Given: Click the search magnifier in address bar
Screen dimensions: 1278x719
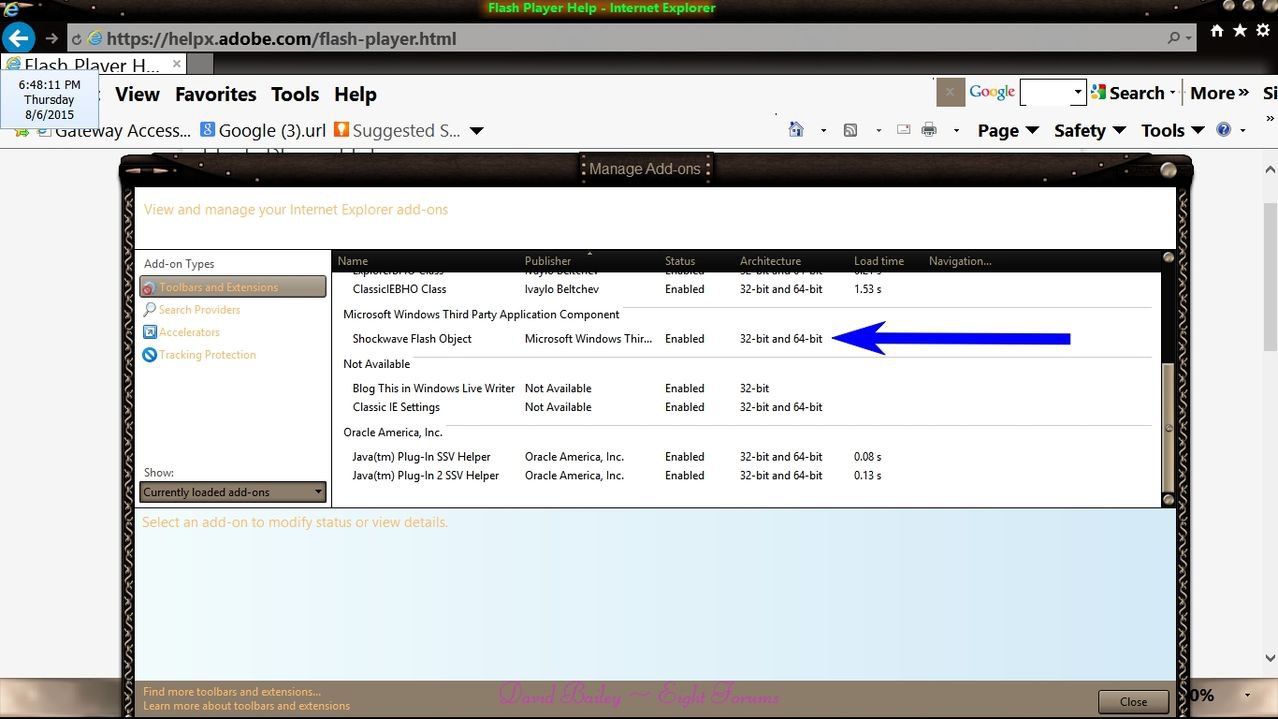Looking at the screenshot, I should click(x=1174, y=38).
